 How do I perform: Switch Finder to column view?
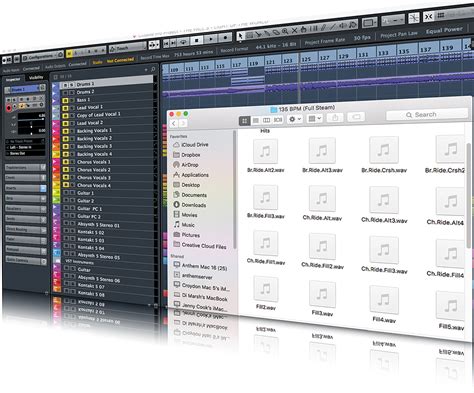point(266,120)
